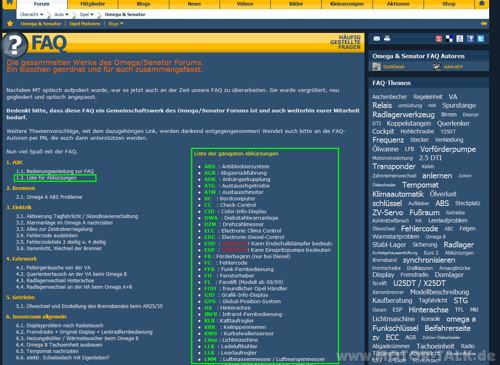Open the Omega & Senator sub-navigation link

point(41,24)
